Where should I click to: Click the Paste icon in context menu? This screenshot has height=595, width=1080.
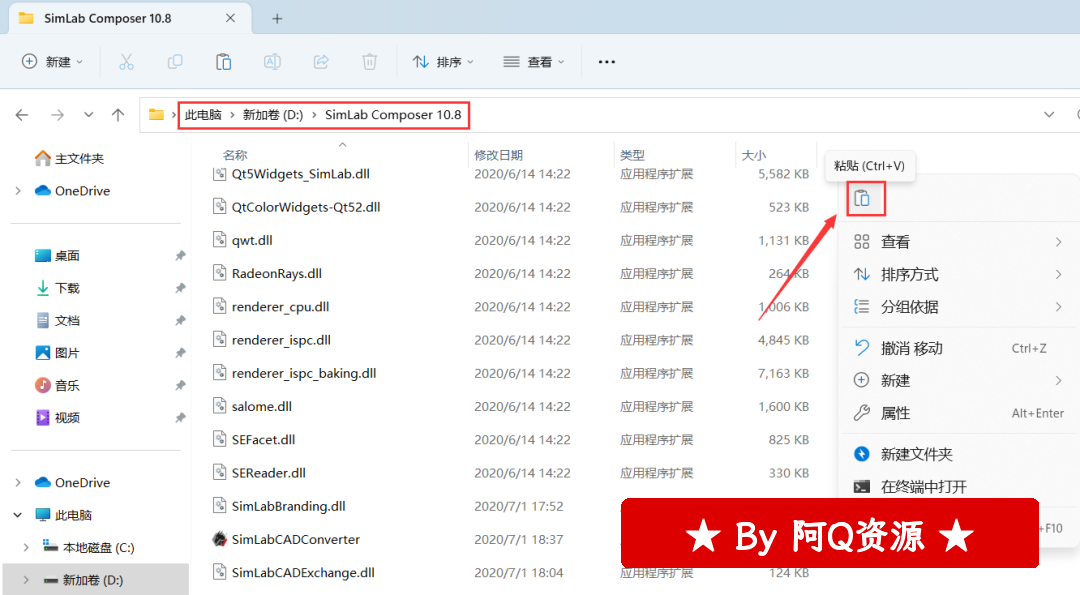[x=862, y=198]
